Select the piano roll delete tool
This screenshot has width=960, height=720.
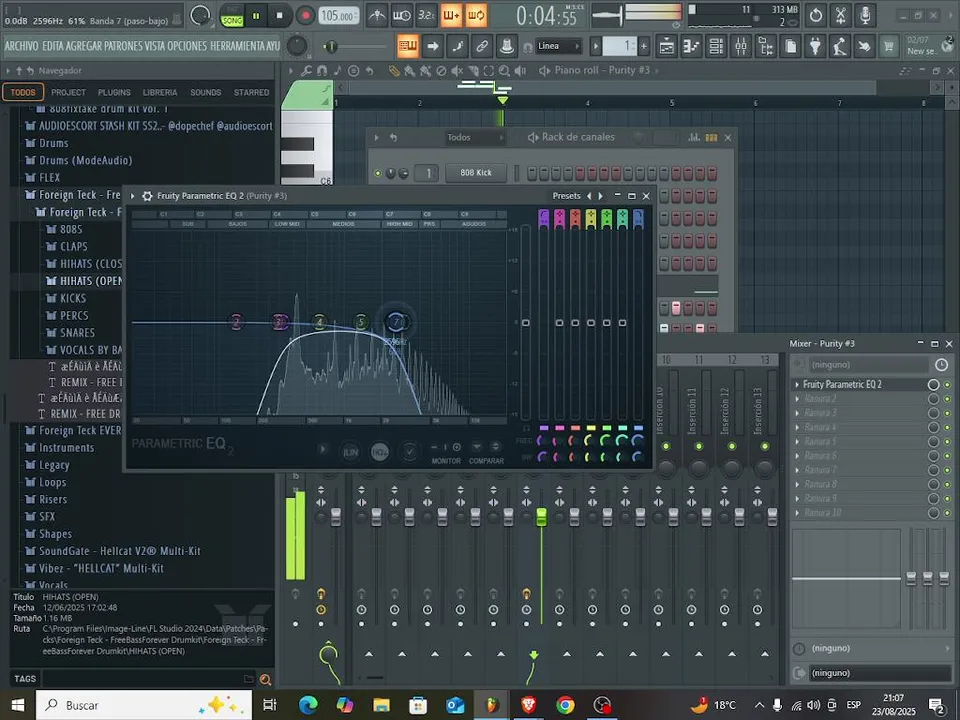[441, 71]
